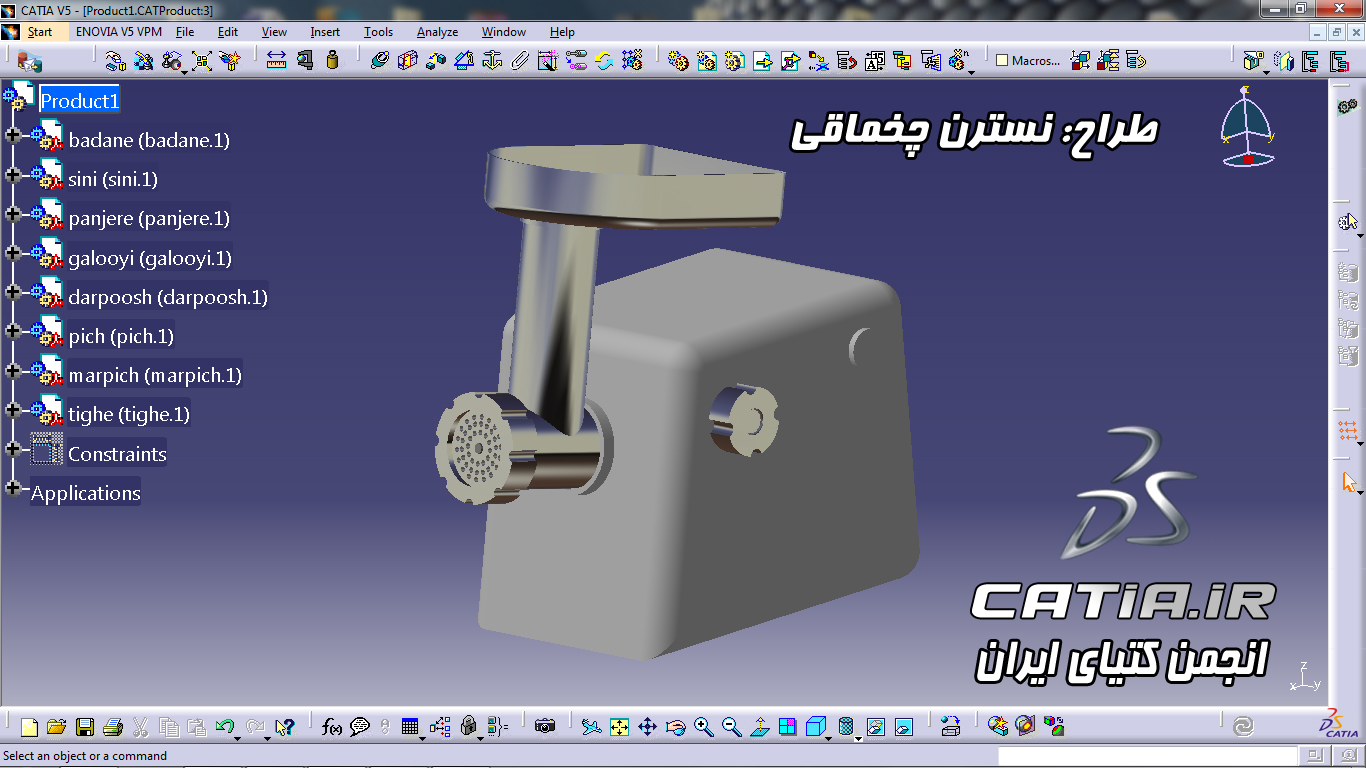Click the Open folder icon
The width and height of the screenshot is (1366, 768).
coord(57,727)
